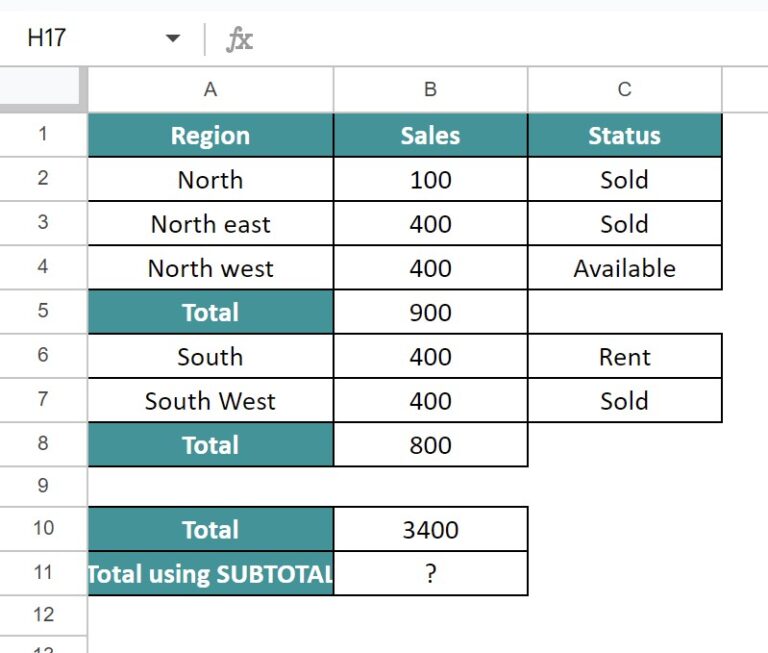The image size is (768, 653).
Task: Select the Rent status cell
Action: coord(624,356)
